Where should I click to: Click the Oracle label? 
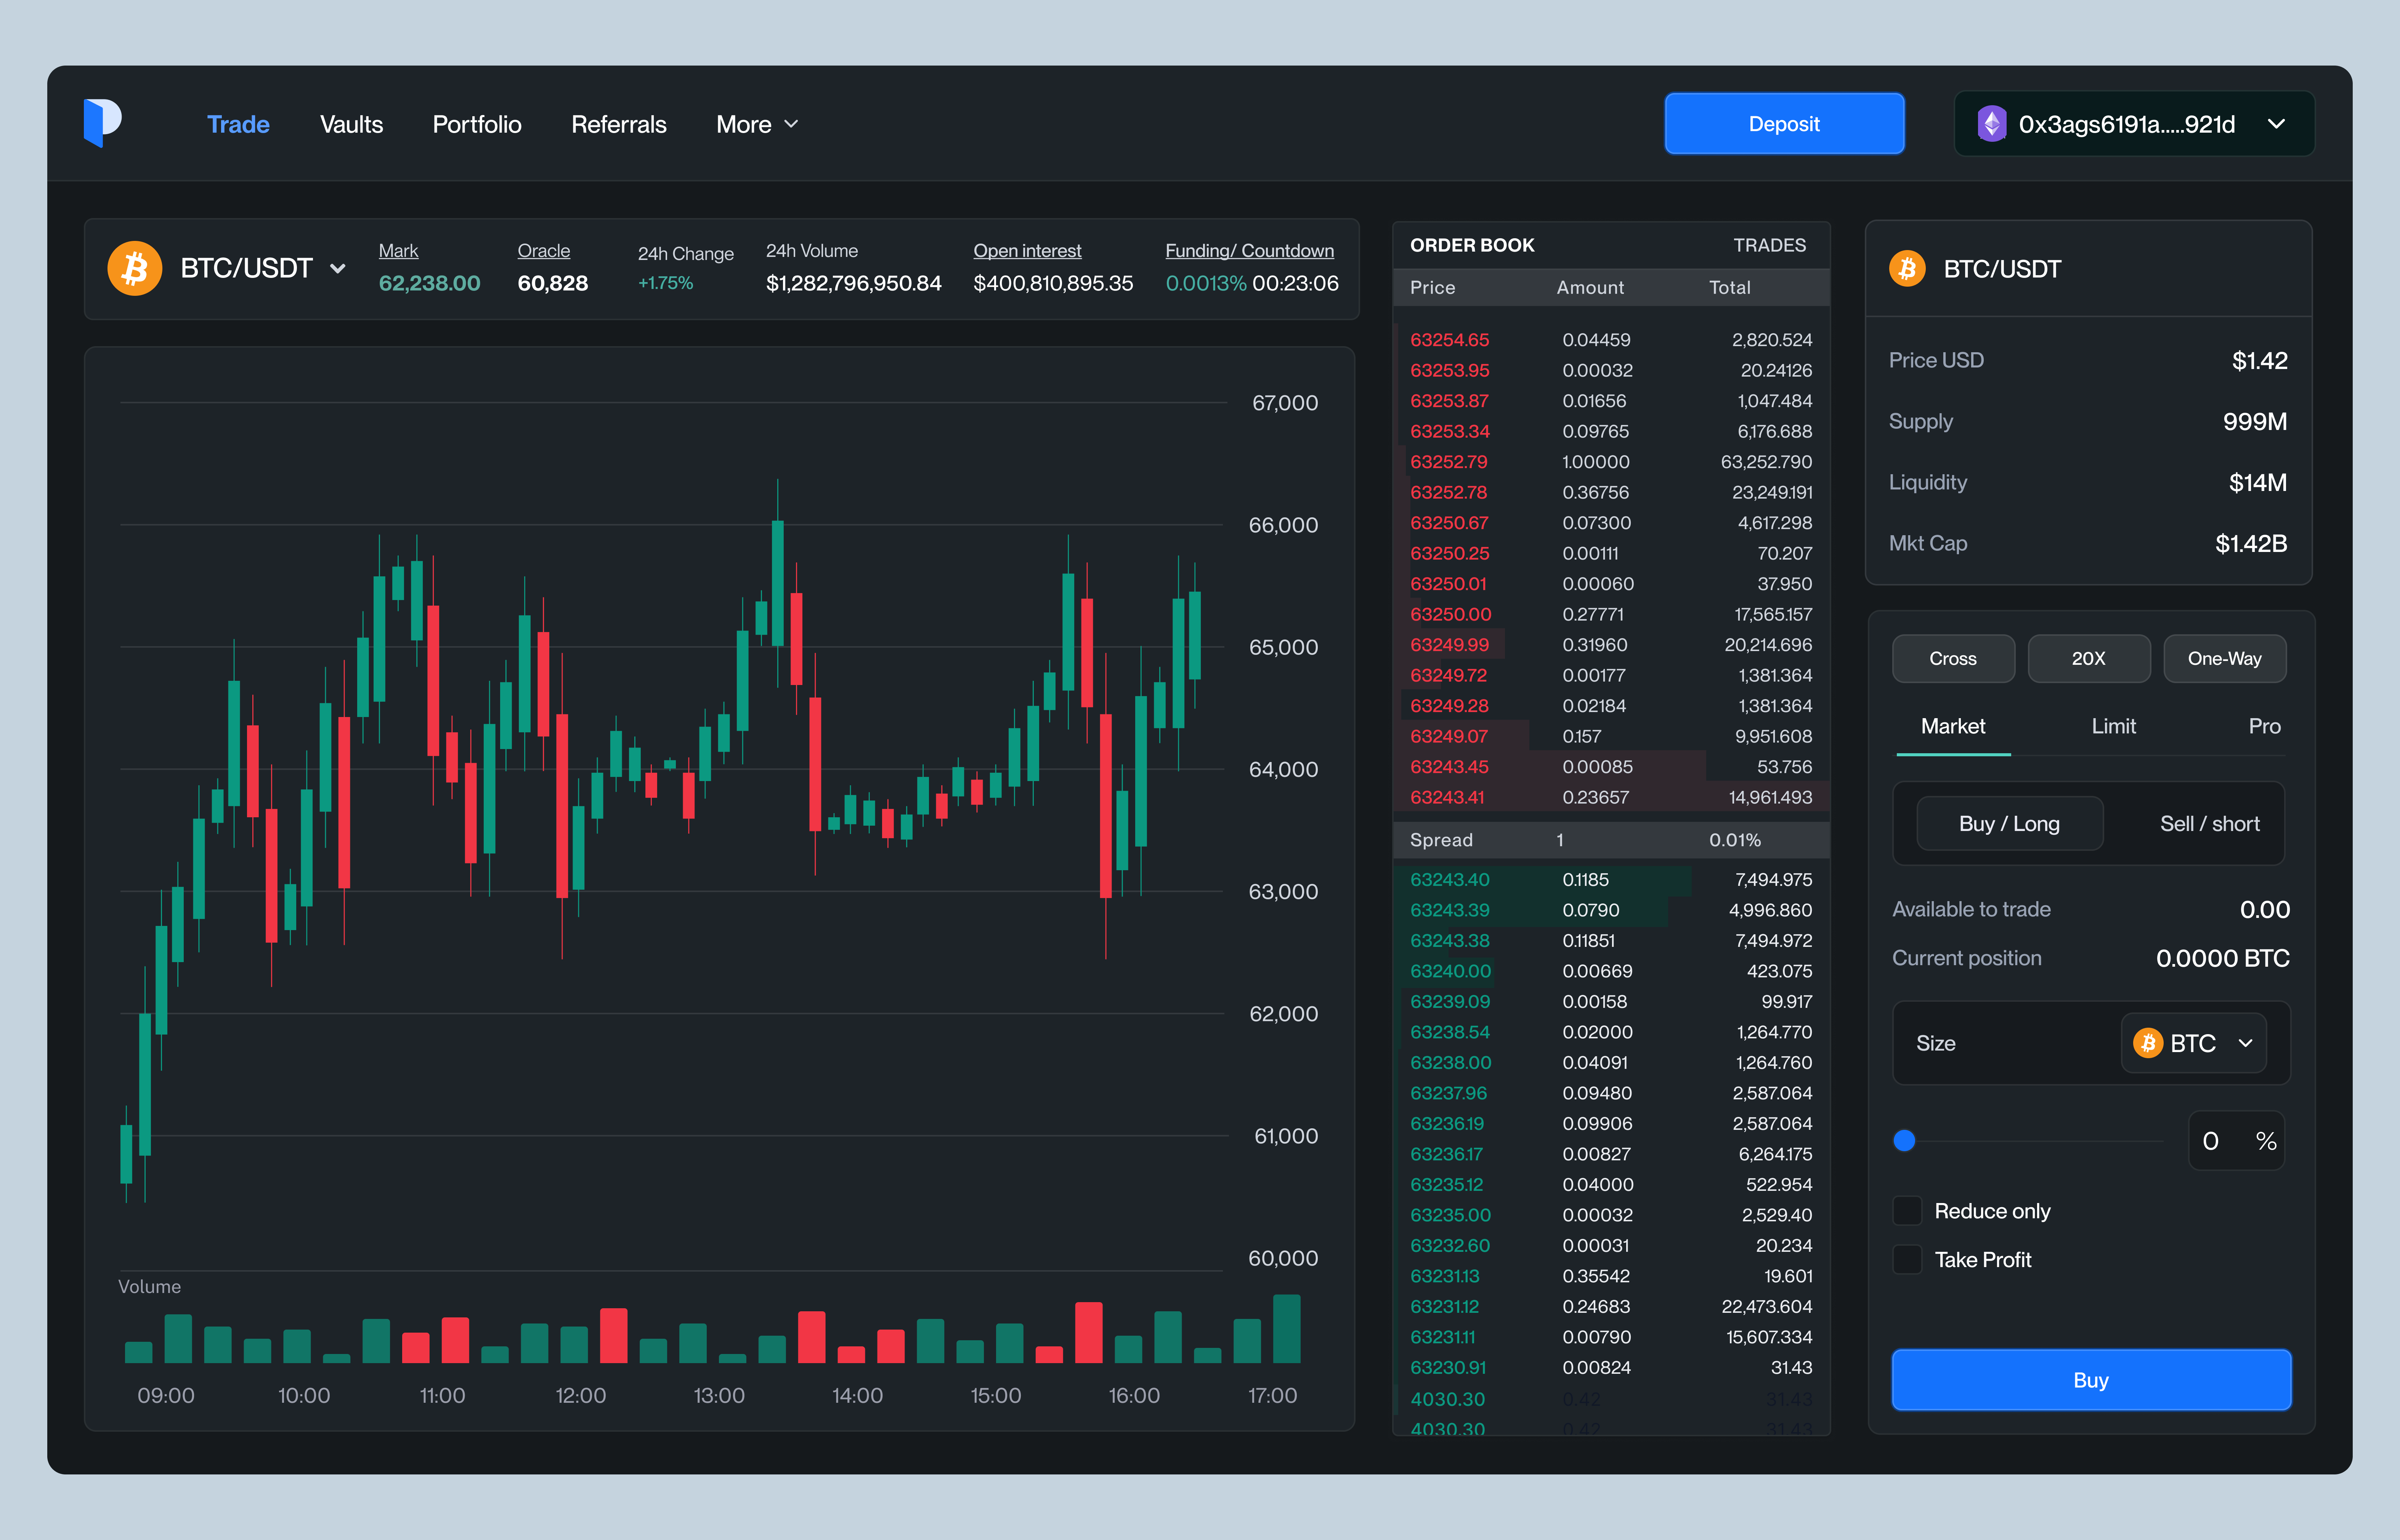click(x=544, y=251)
